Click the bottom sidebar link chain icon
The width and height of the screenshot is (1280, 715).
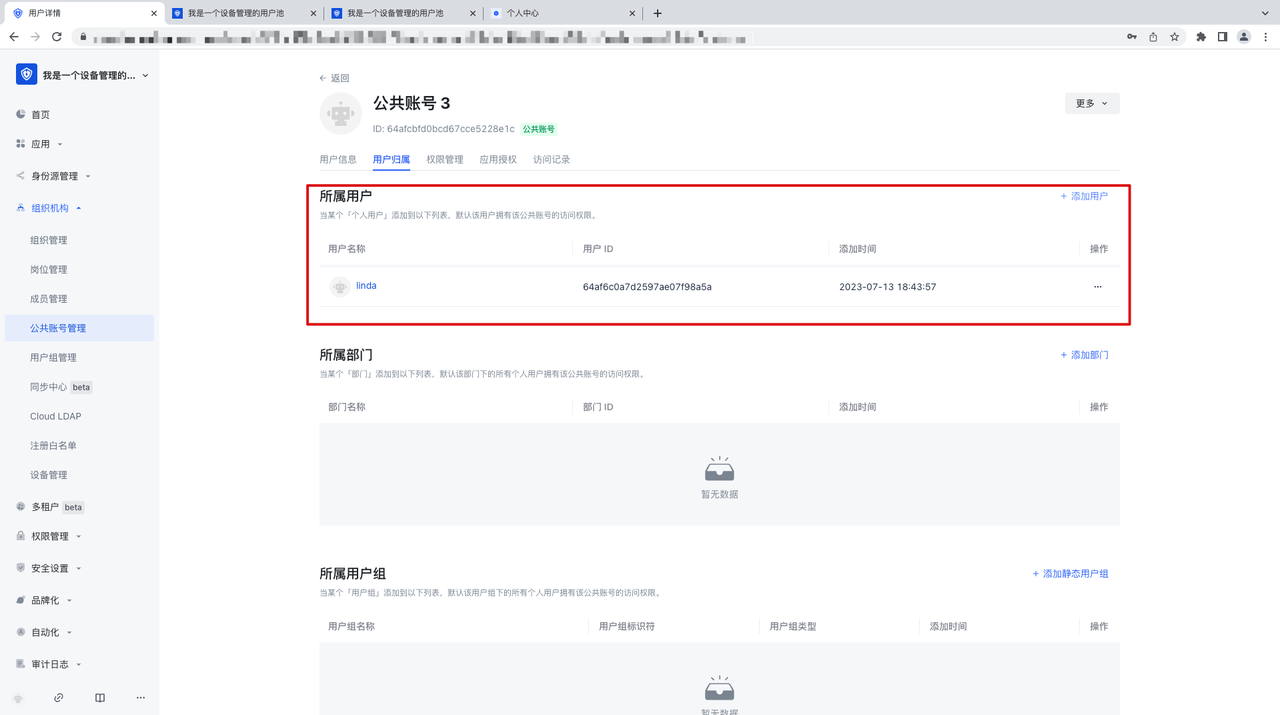(59, 698)
